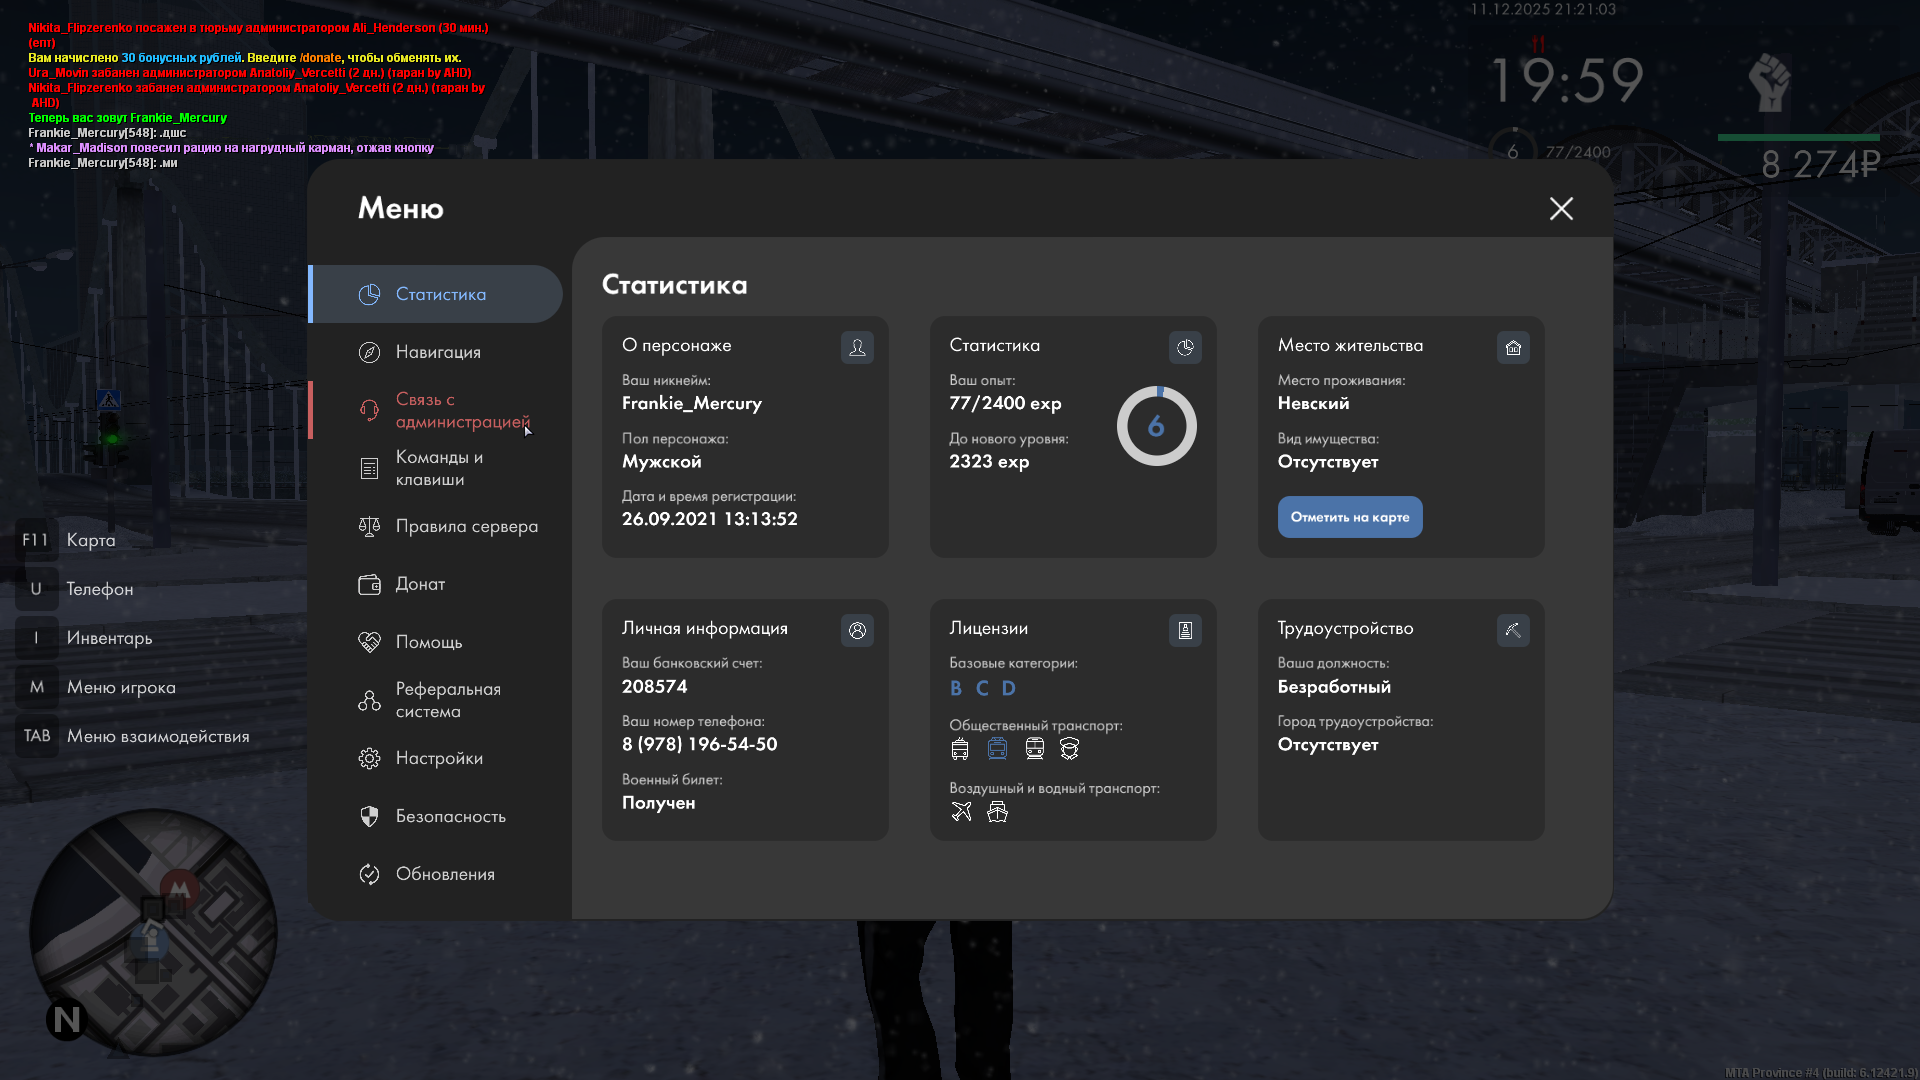The width and height of the screenshot is (1920, 1080).
Task: Click the license document icon in Лицензии card
Action: point(1185,630)
